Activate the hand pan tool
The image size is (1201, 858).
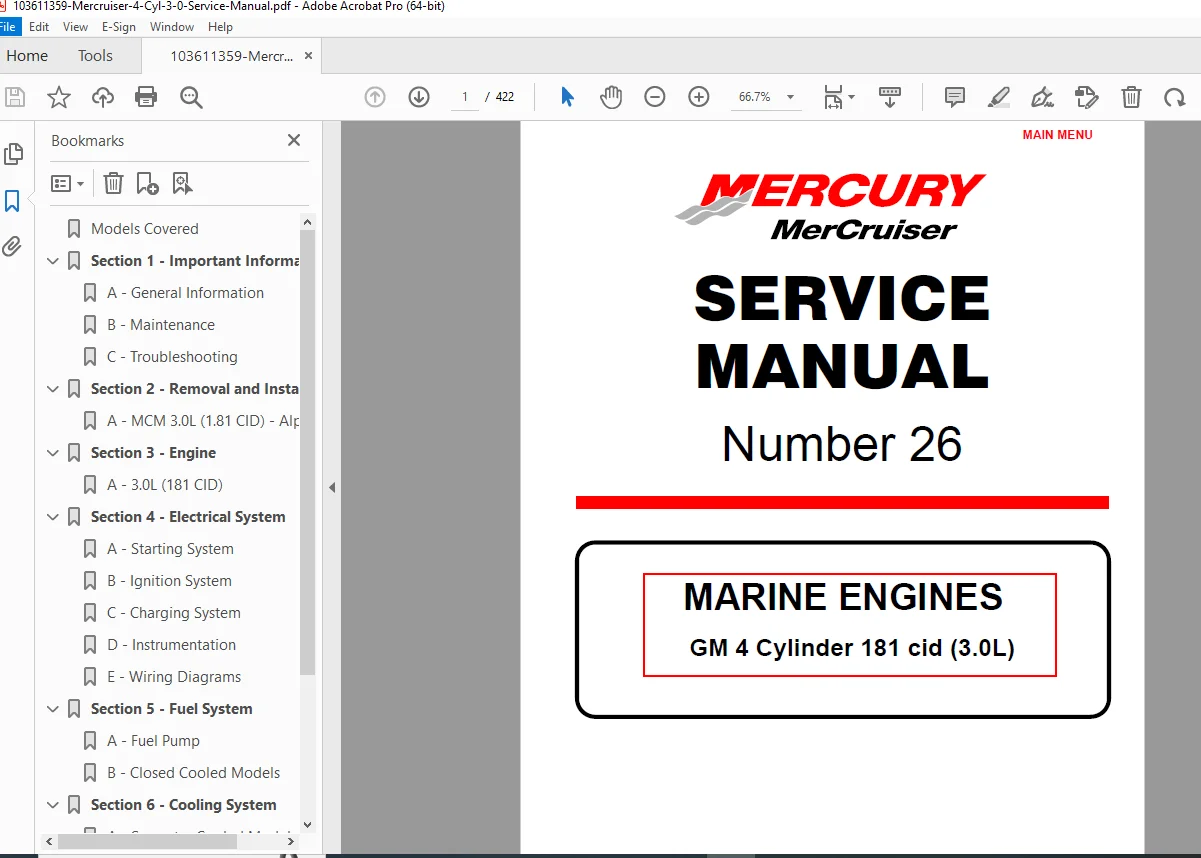(x=611, y=97)
